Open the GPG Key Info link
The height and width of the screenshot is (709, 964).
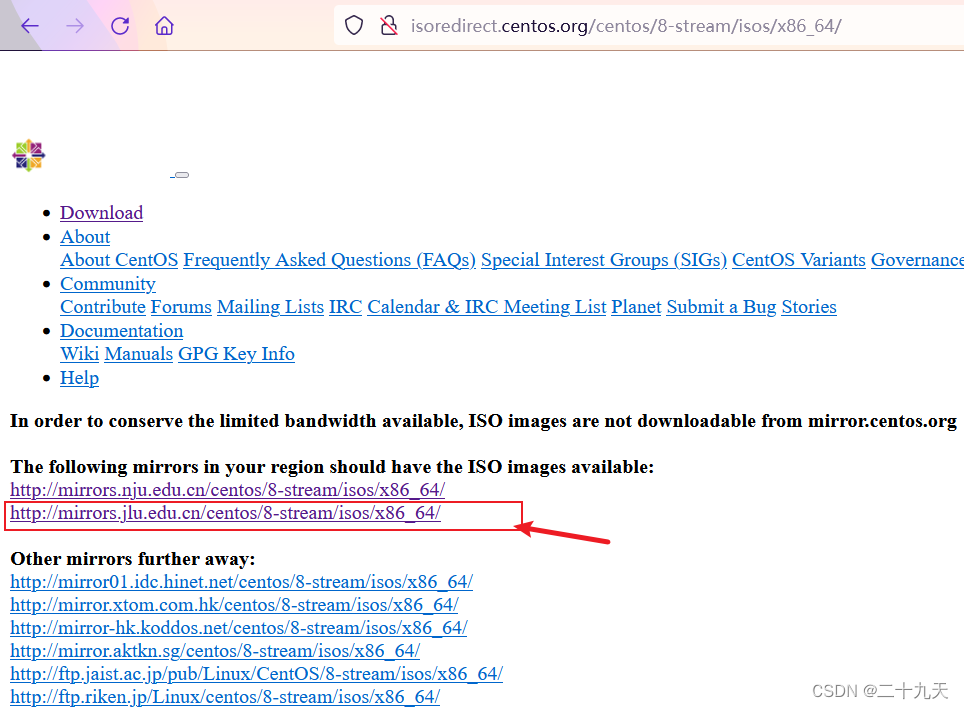coord(236,354)
